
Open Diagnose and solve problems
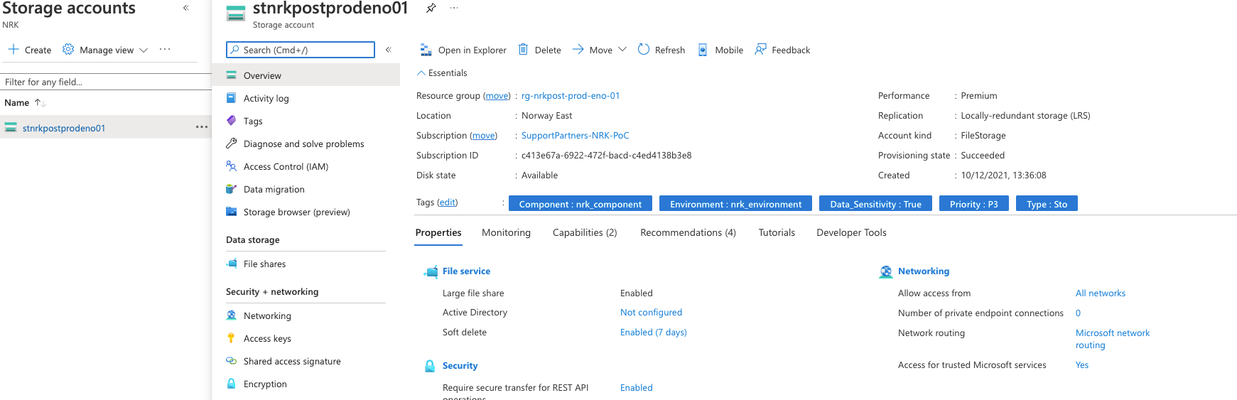tap(306, 144)
